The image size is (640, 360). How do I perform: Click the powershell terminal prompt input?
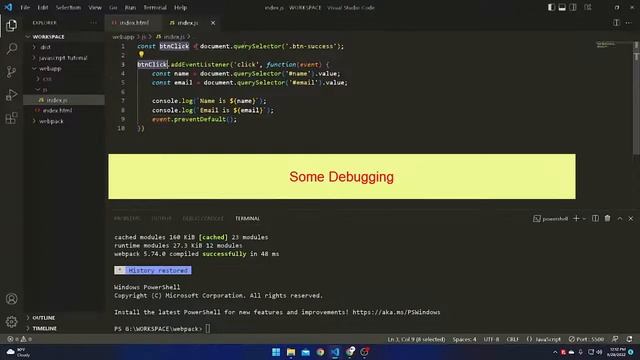click(208, 329)
